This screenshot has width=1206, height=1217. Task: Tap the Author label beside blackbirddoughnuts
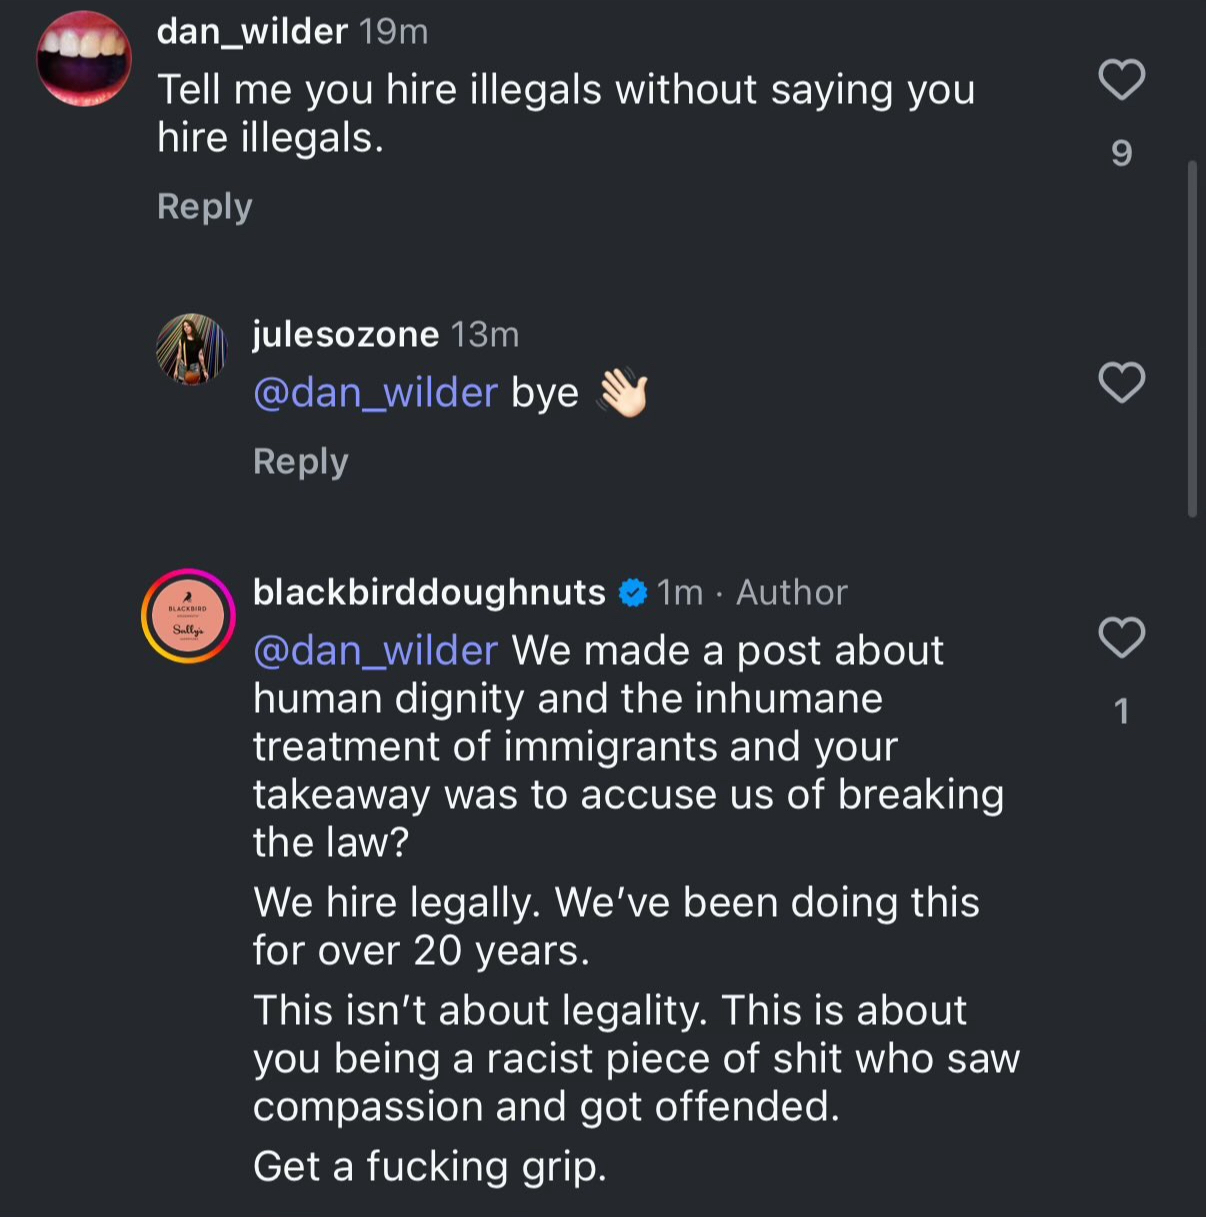(x=791, y=593)
